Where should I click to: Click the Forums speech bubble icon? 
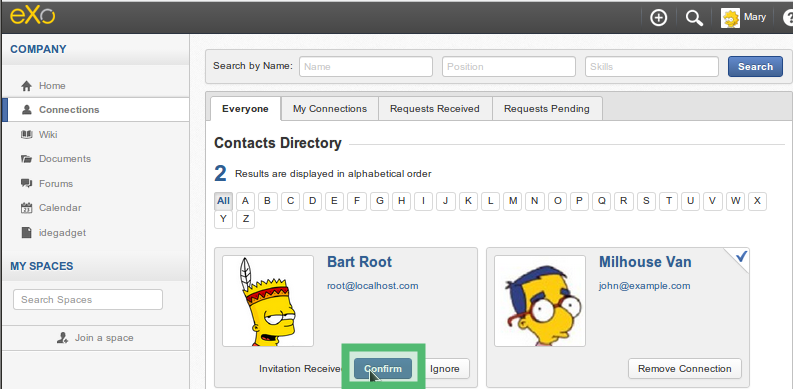[x=26, y=184]
